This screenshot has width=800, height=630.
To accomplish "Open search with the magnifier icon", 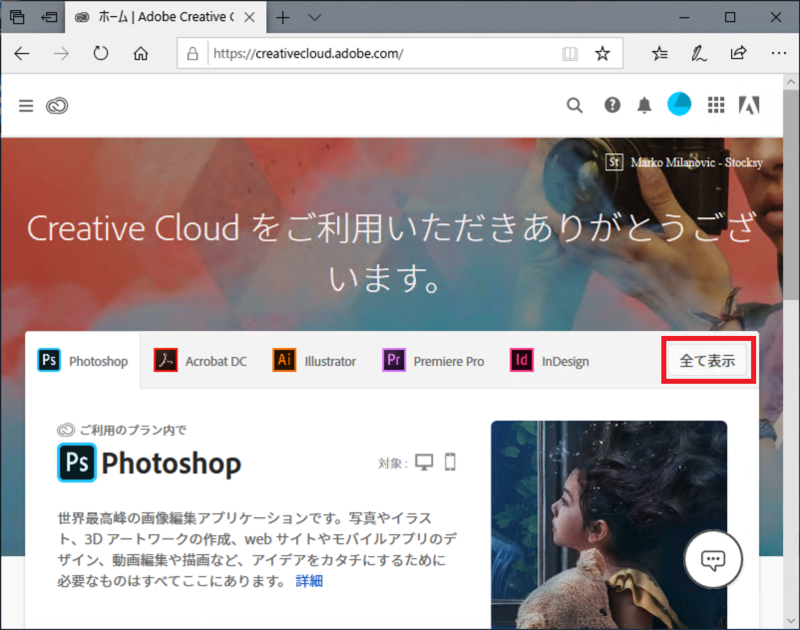I will coord(574,105).
